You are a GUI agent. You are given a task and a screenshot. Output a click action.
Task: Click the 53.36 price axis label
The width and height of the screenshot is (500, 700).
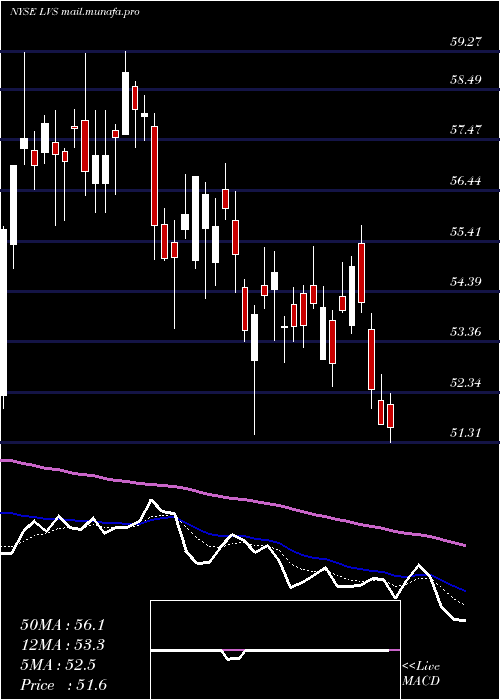tap(465, 332)
